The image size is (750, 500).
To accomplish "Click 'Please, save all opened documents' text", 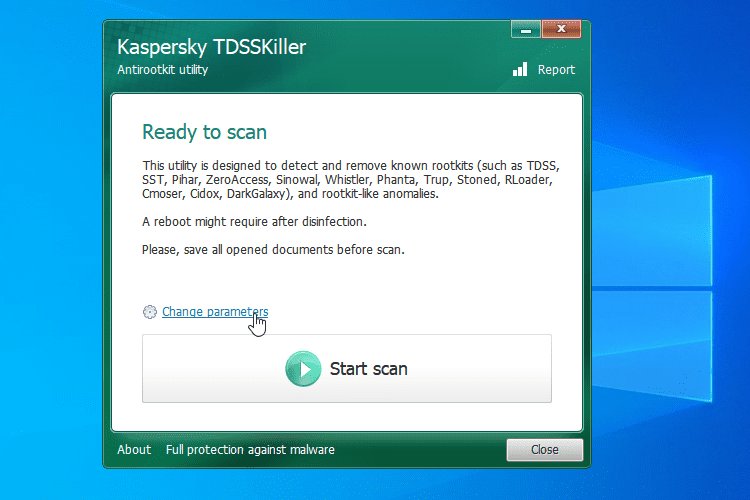I will (238, 250).
